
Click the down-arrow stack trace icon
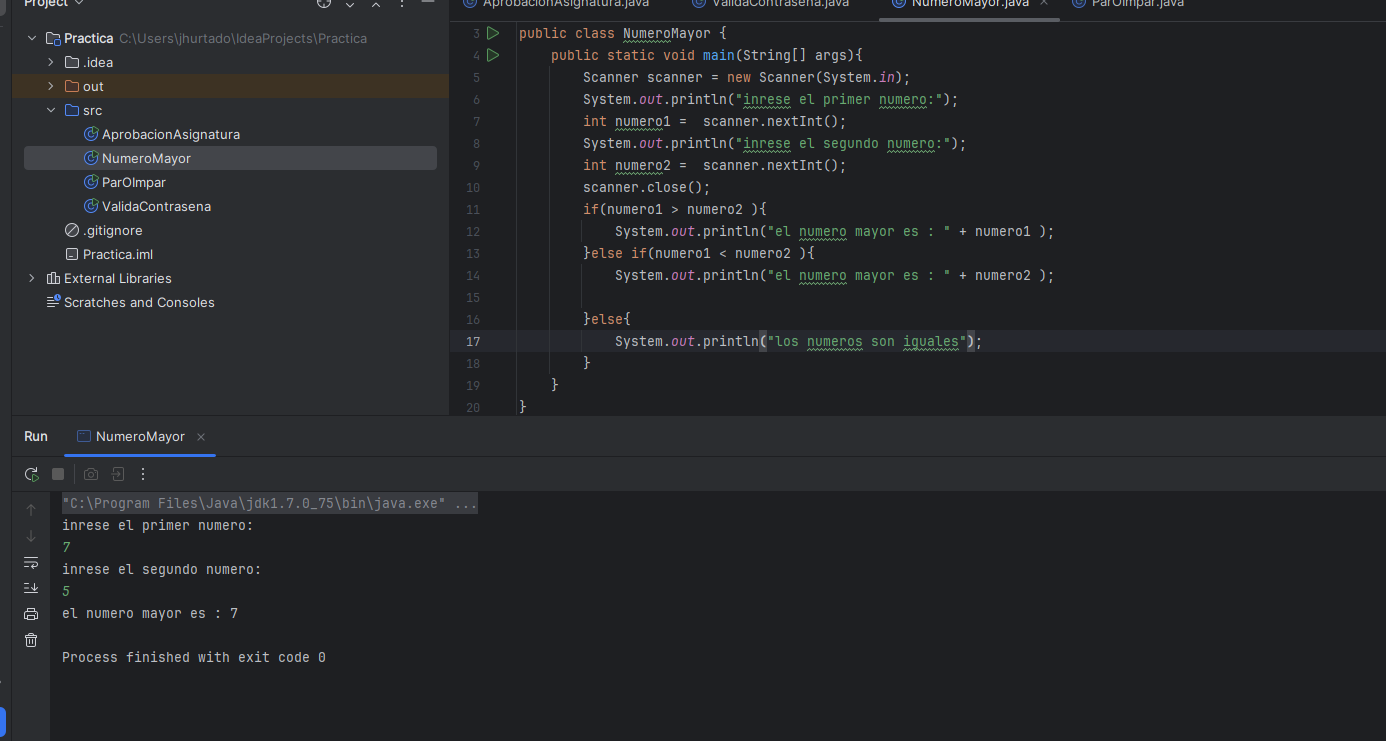(31, 536)
